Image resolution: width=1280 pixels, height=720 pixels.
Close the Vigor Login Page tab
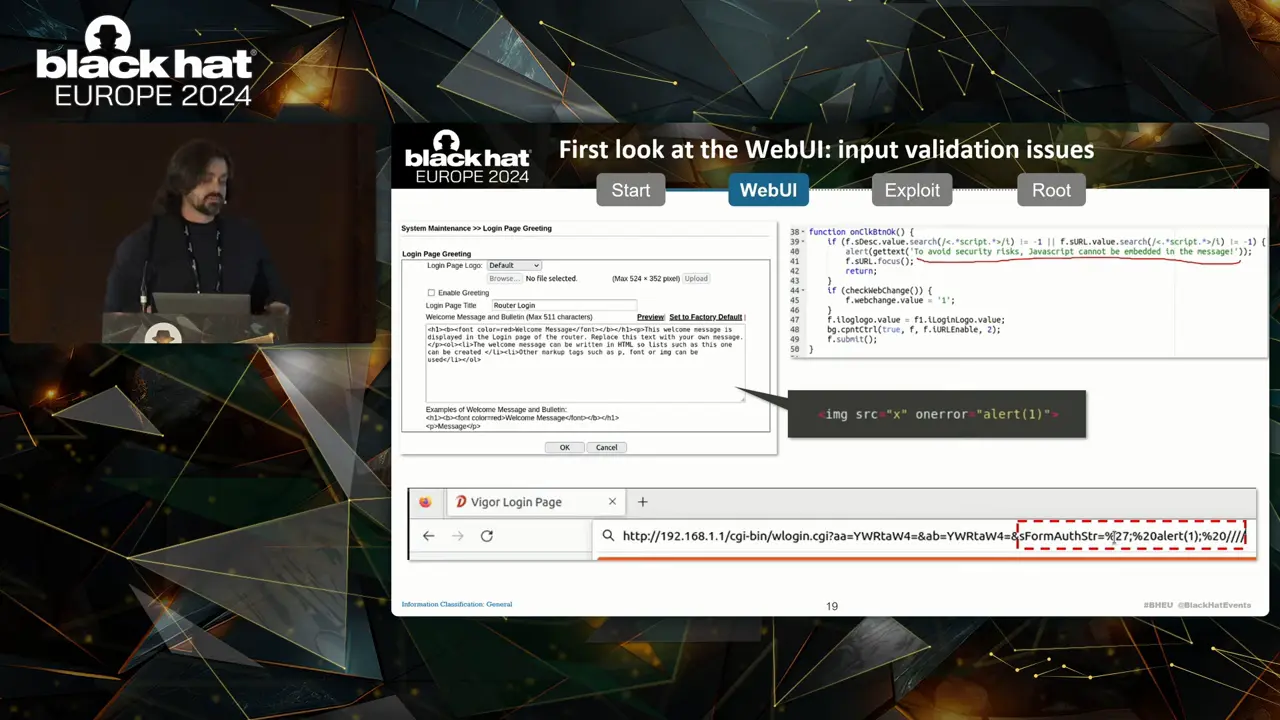pos(612,502)
